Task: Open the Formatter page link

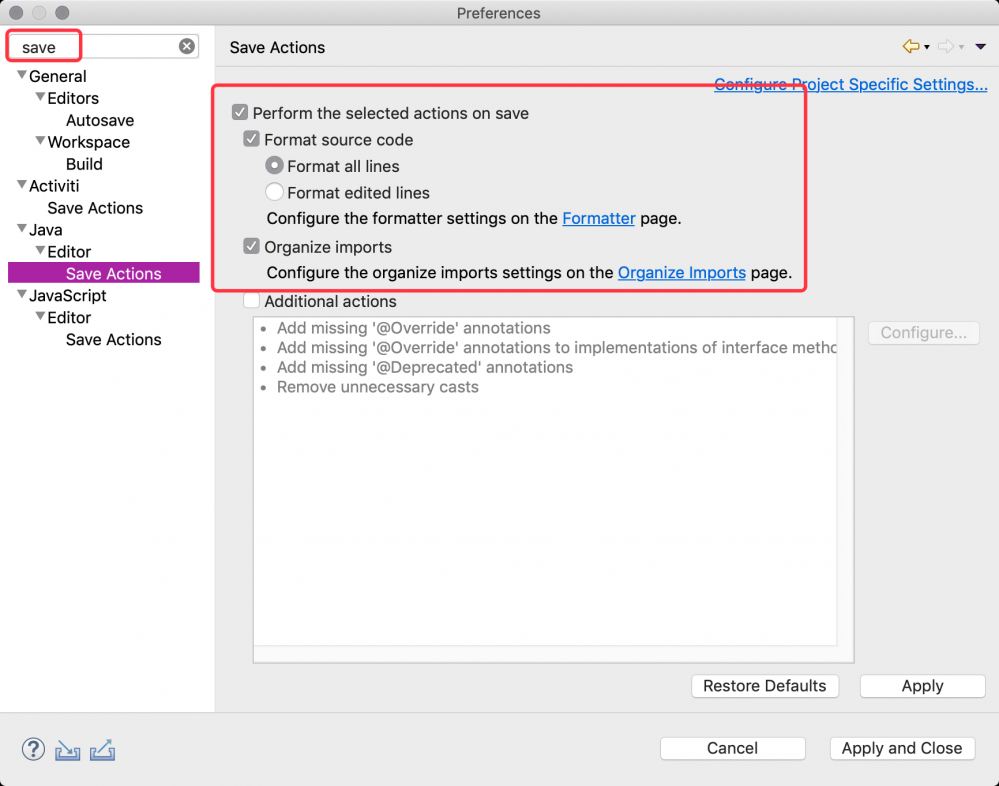Action: pos(599,218)
